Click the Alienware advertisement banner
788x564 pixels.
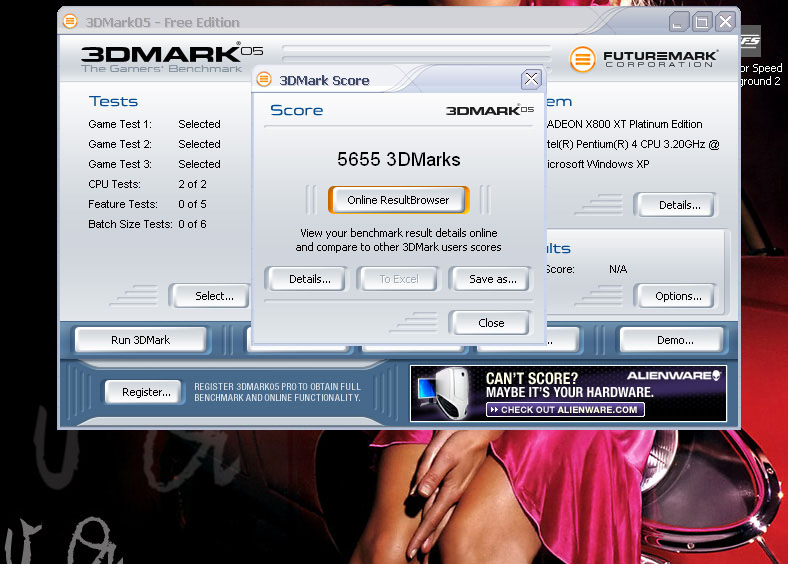(x=568, y=394)
